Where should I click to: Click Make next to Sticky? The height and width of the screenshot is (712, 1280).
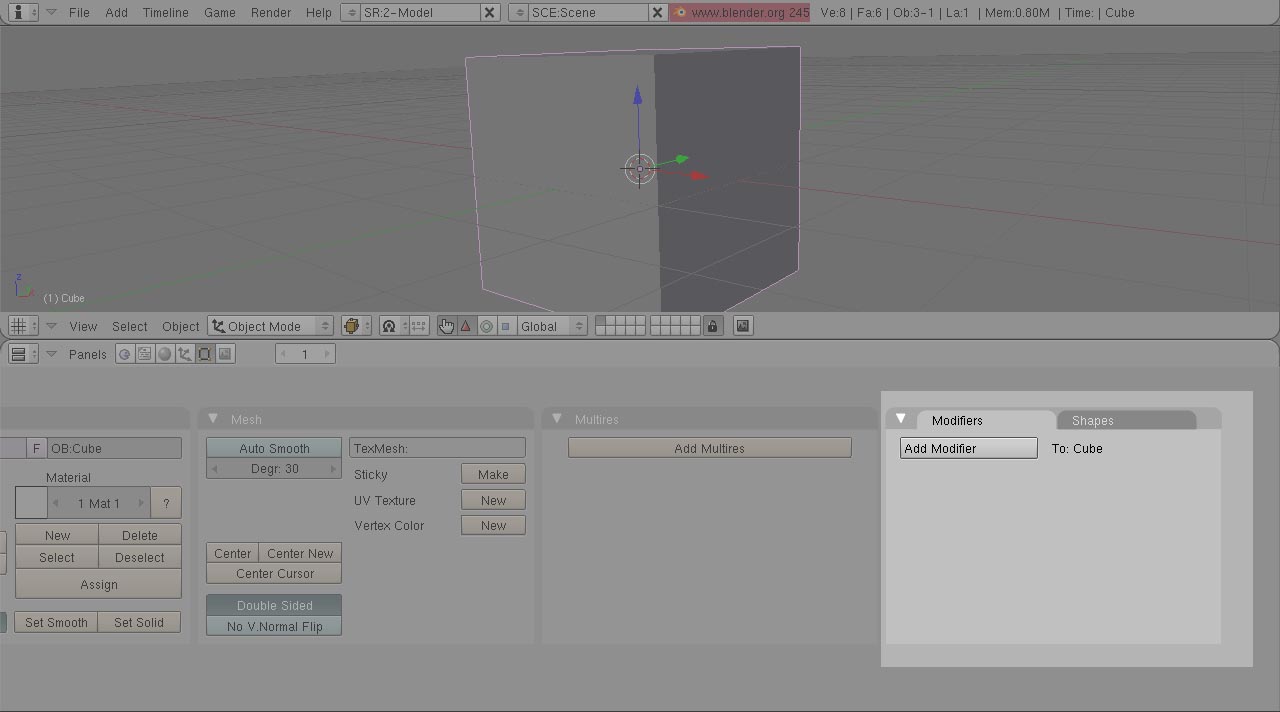493,474
